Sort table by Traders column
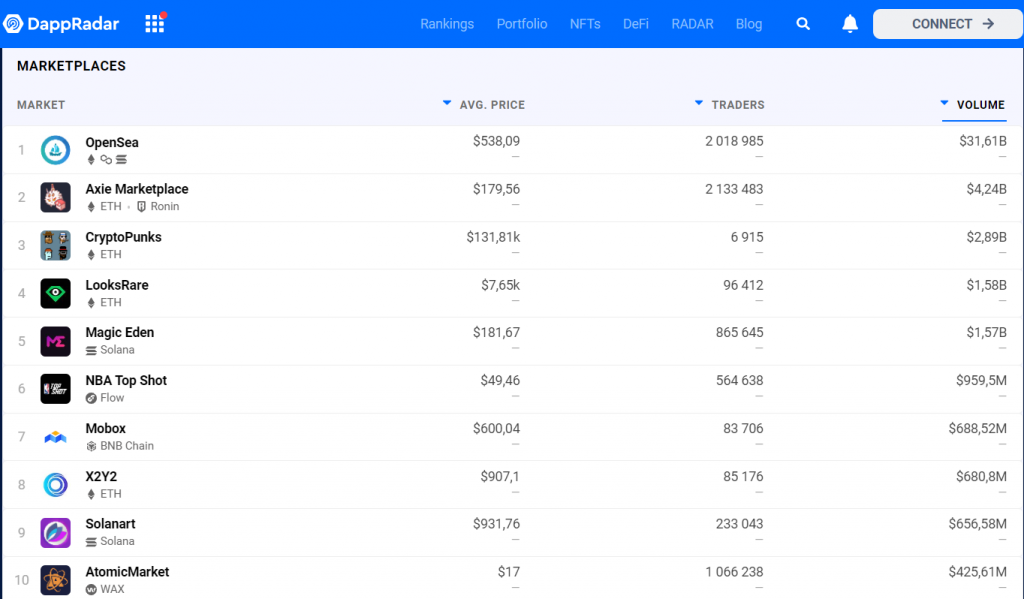Screen dimensions: 1024x599 pos(737,105)
